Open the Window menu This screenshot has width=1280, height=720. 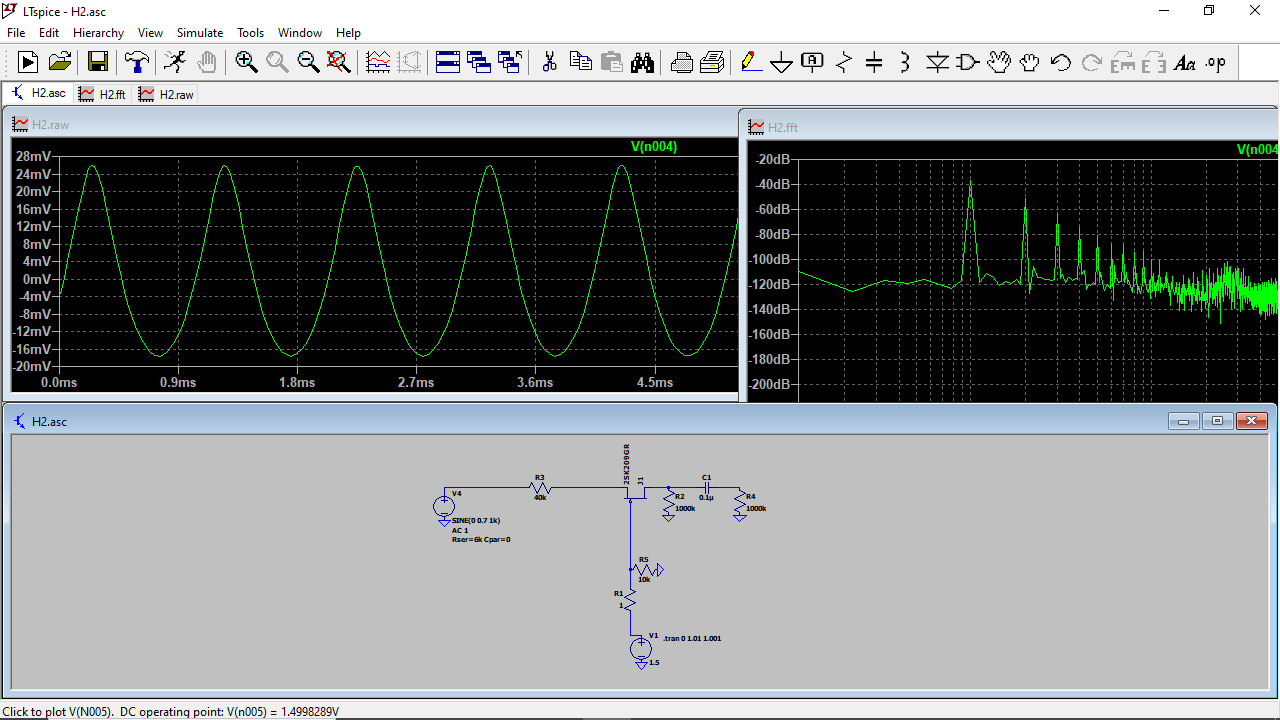pyautogui.click(x=300, y=33)
